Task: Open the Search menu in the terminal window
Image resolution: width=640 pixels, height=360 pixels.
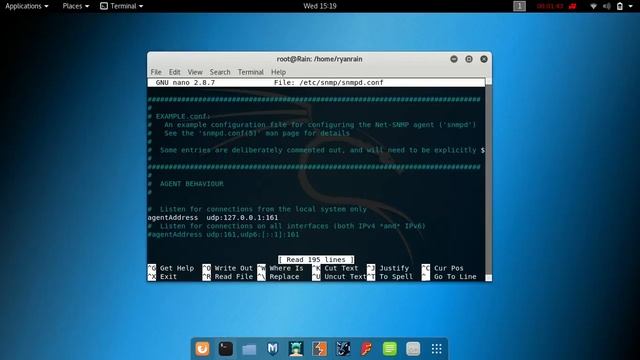Action: coord(220,72)
